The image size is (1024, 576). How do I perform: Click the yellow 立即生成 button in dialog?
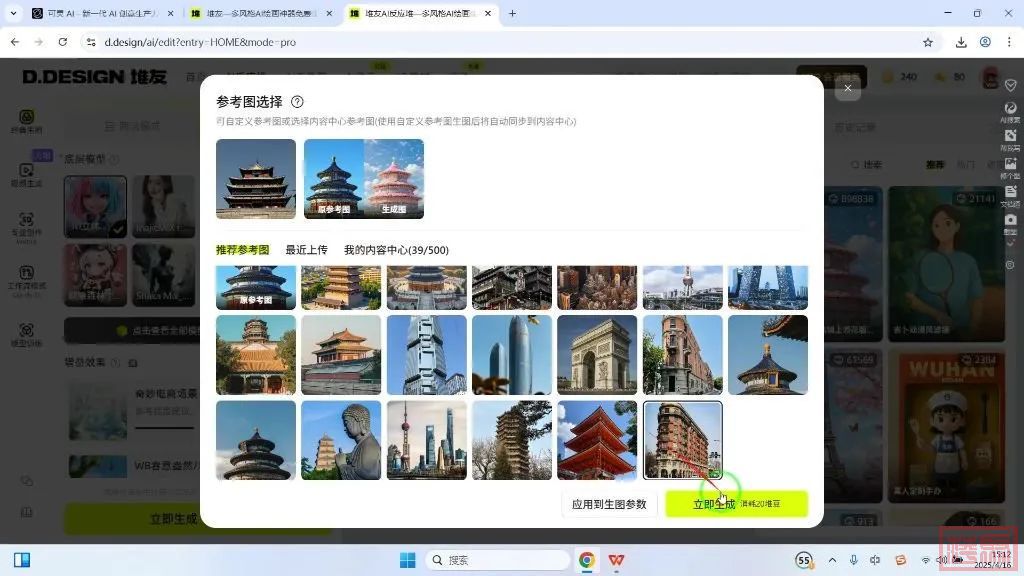click(737, 504)
